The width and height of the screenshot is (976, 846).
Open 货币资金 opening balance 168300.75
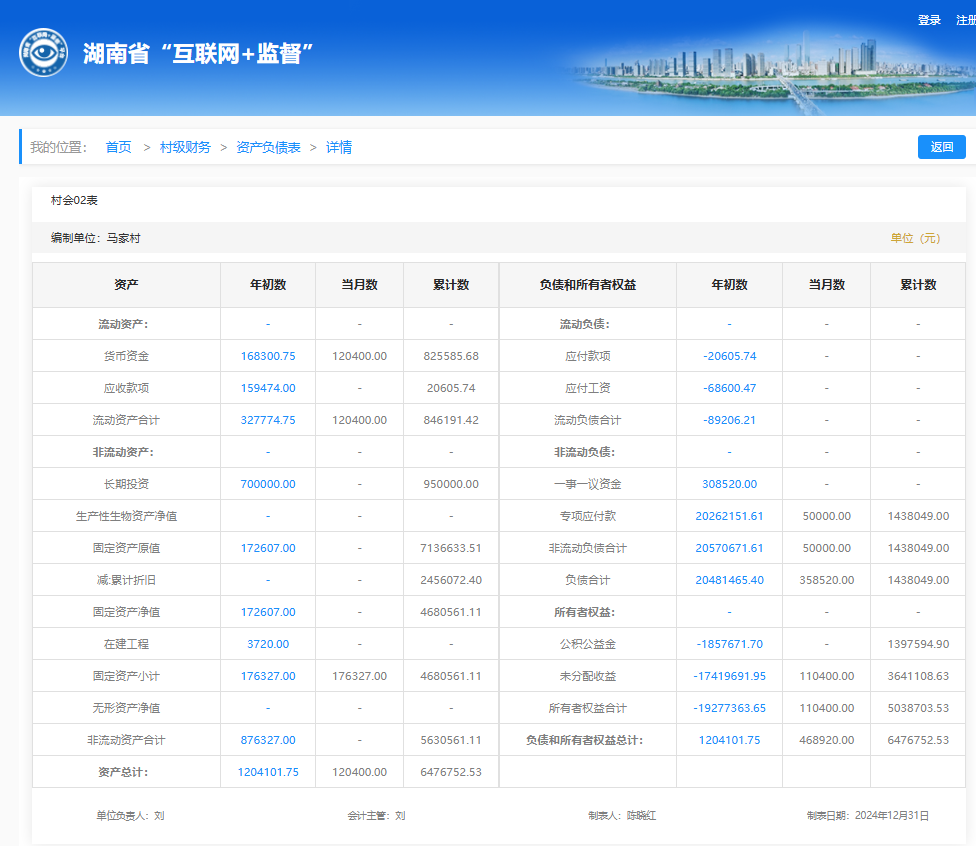point(268,356)
